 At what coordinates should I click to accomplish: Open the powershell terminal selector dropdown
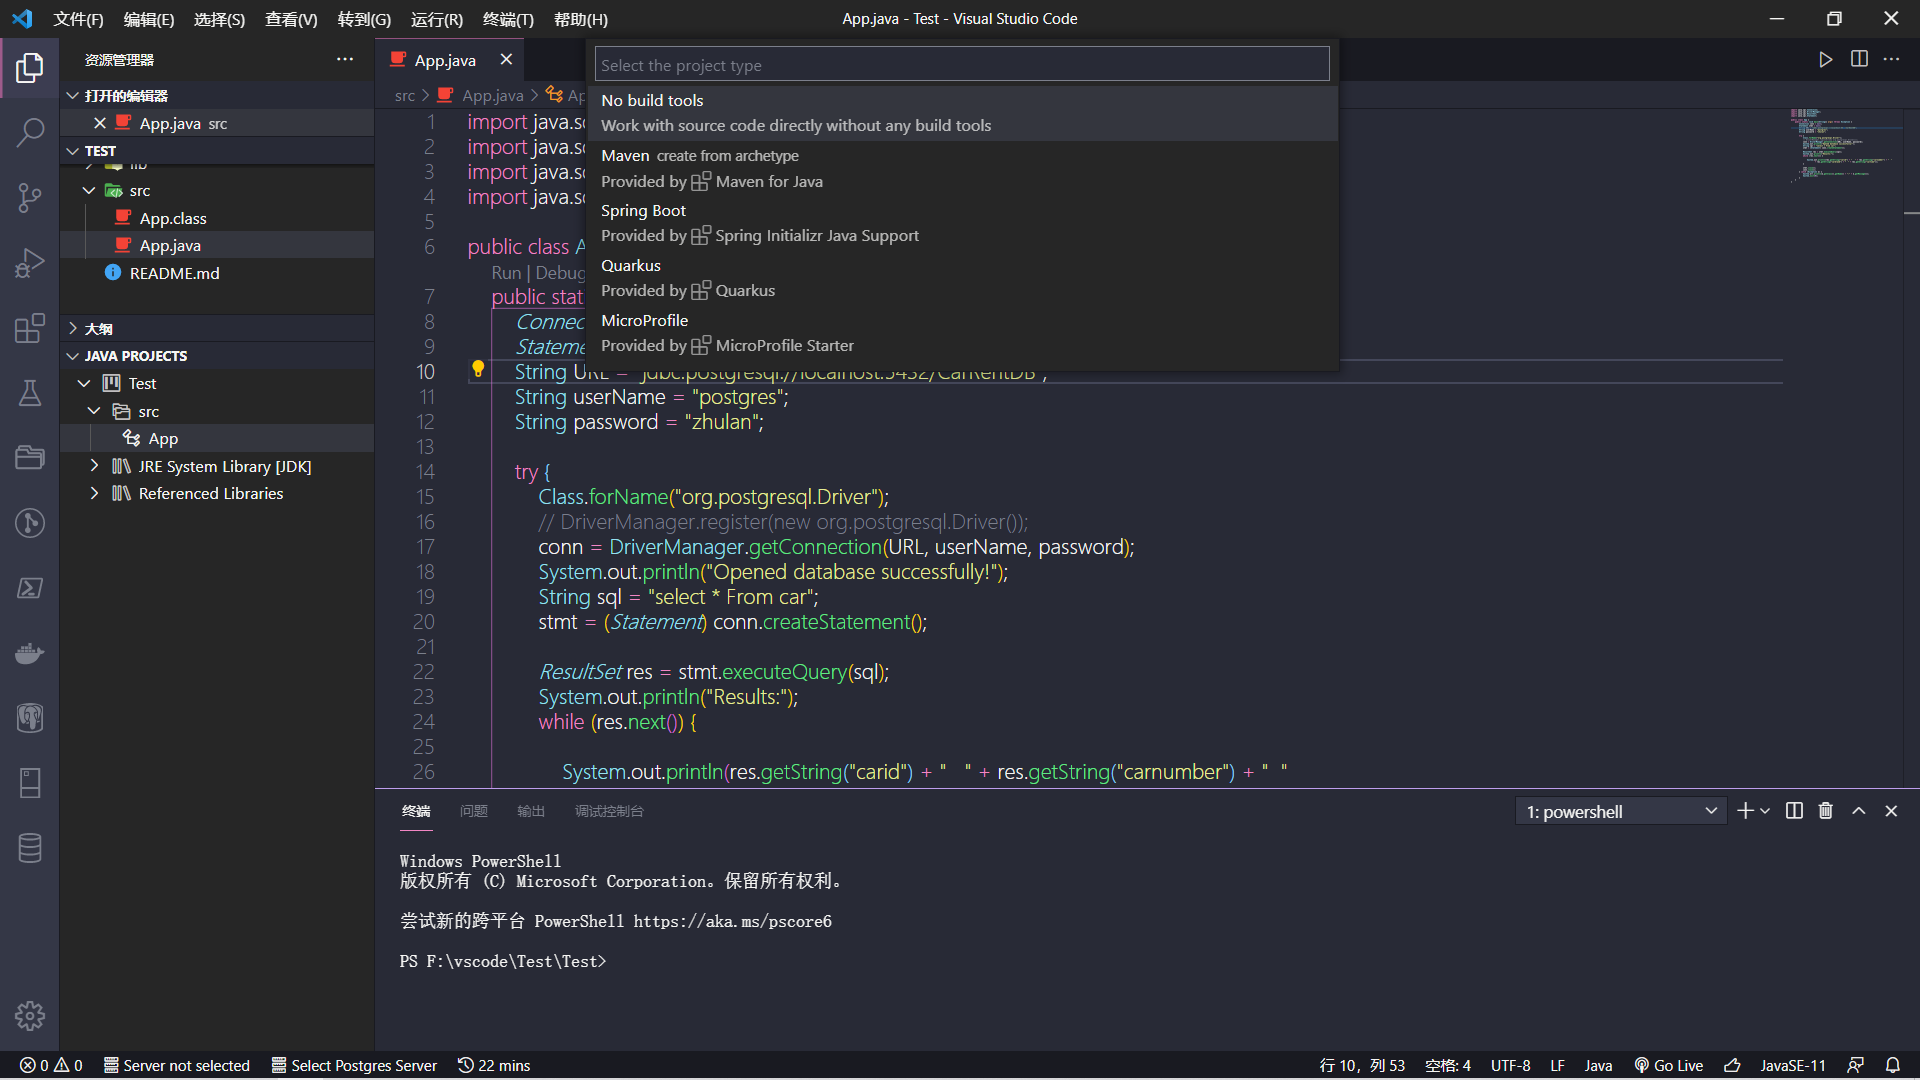point(1620,811)
